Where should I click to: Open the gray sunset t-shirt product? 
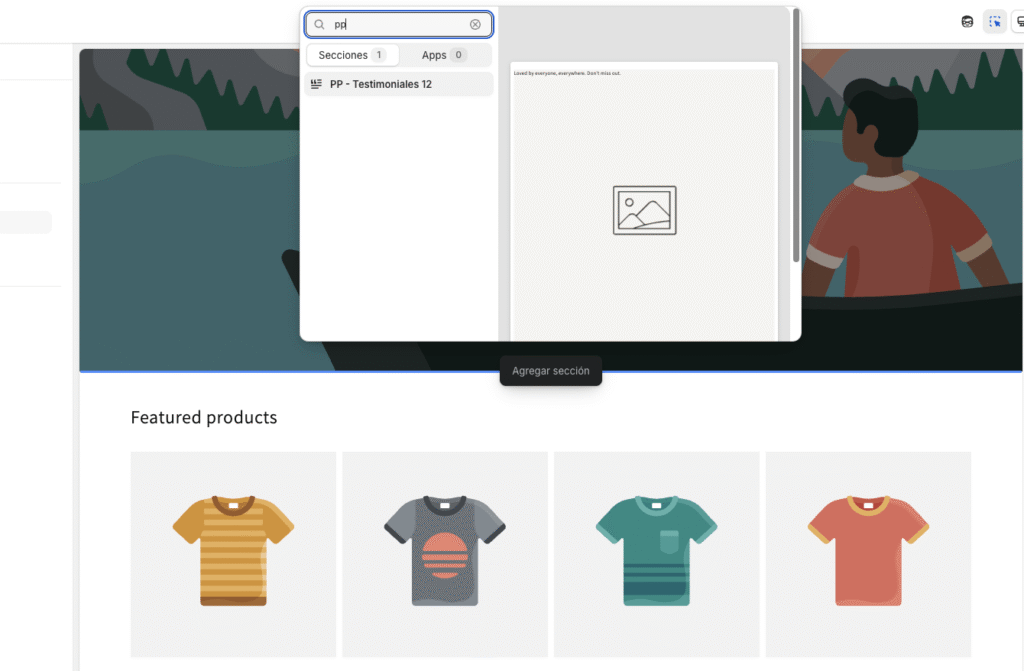coord(445,550)
